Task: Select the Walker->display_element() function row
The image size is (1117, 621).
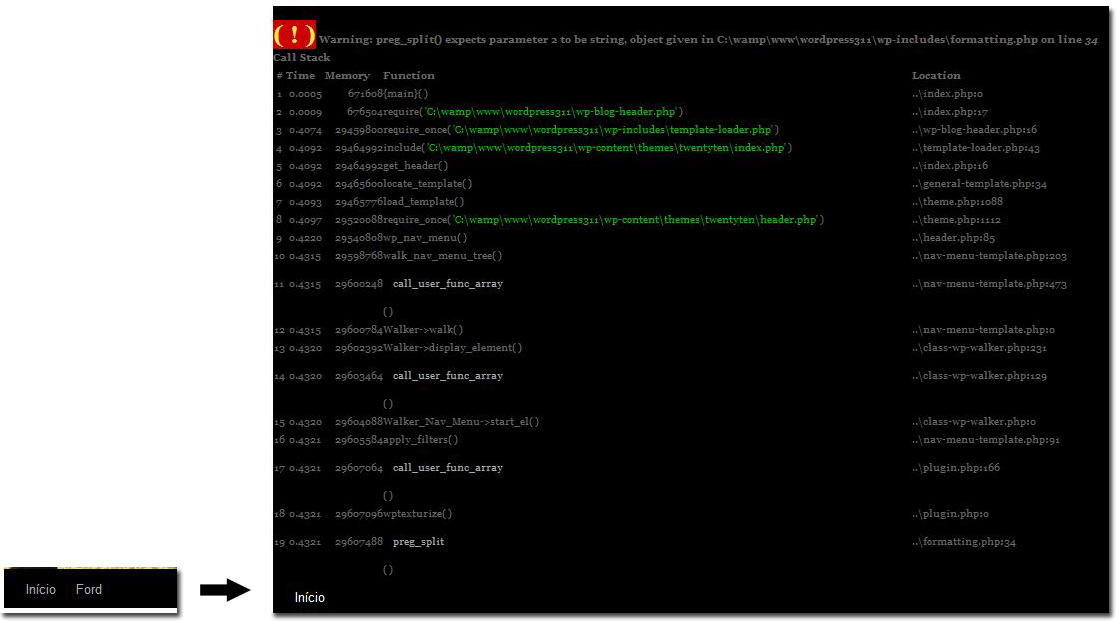Action: tap(452, 348)
